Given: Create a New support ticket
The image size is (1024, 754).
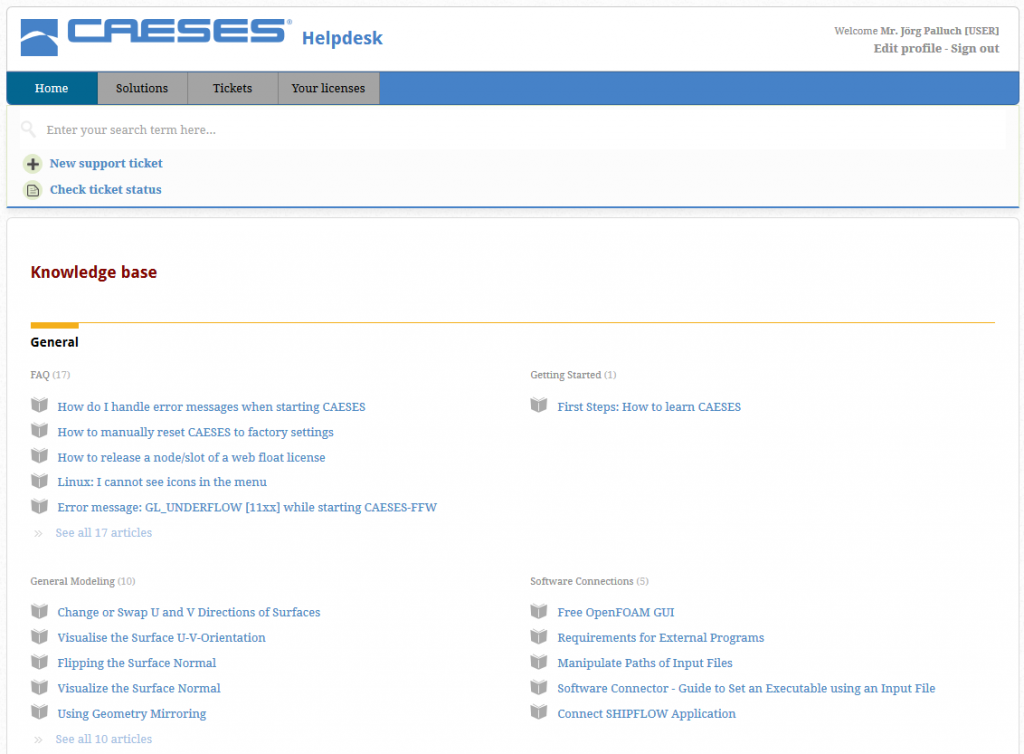Looking at the screenshot, I should coord(106,163).
